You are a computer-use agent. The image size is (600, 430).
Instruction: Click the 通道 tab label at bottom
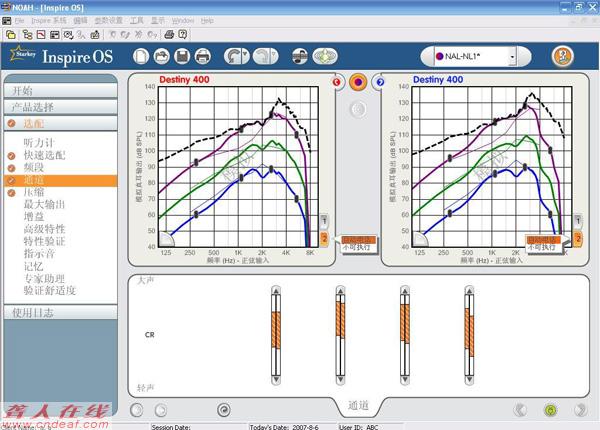(358, 405)
